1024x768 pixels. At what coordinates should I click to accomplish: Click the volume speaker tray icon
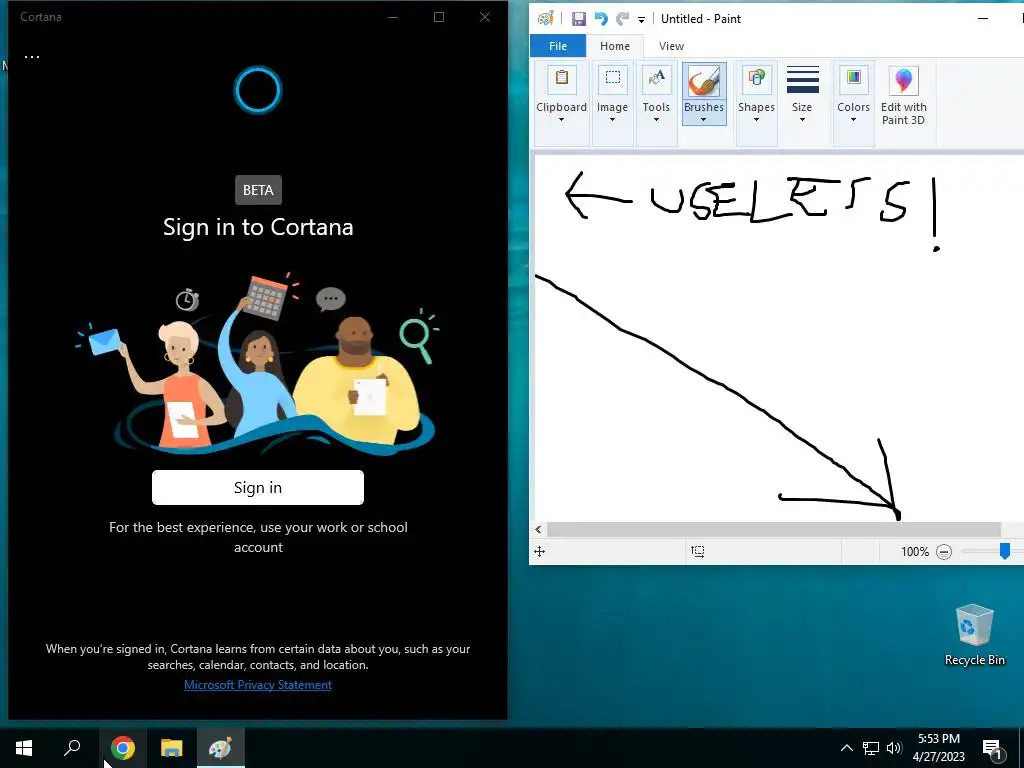[894, 748]
